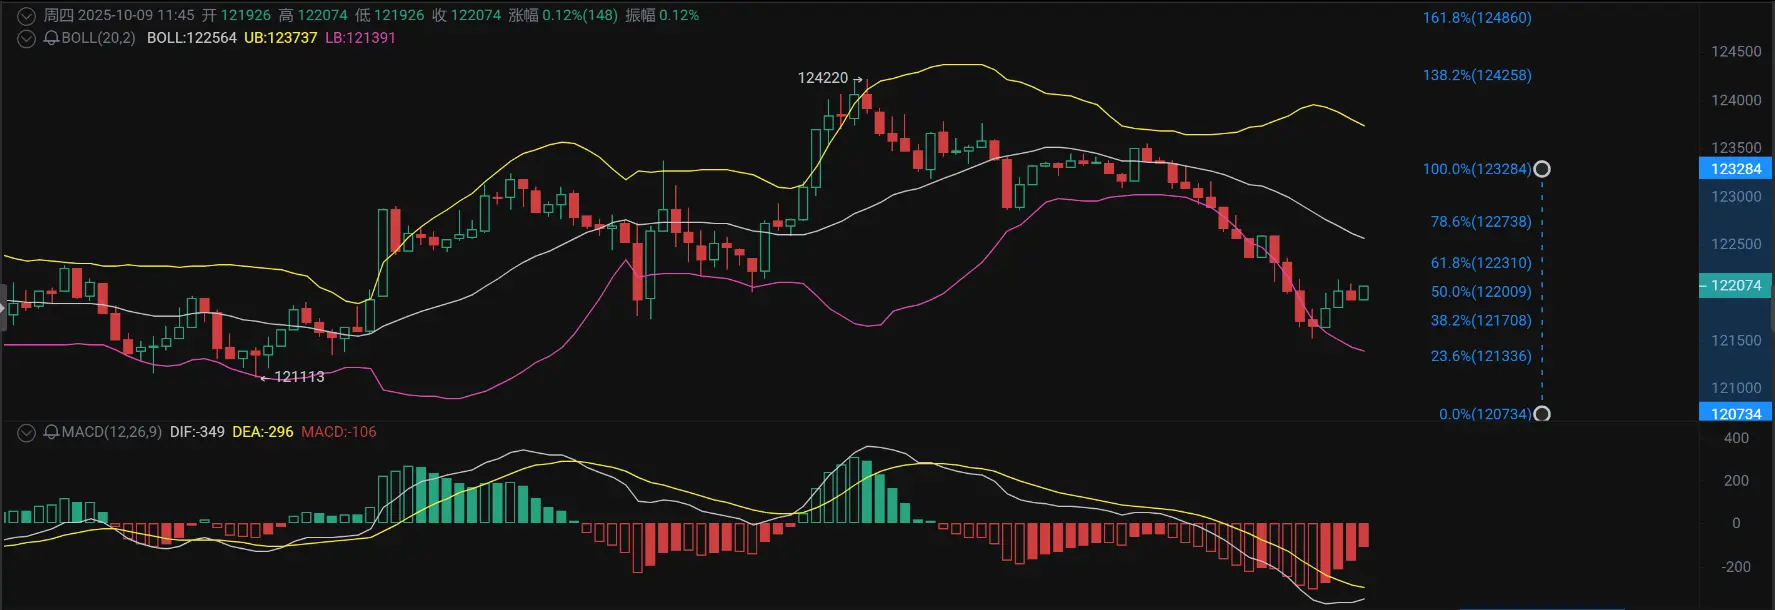Click the 低 121926 low price value

click(390, 16)
